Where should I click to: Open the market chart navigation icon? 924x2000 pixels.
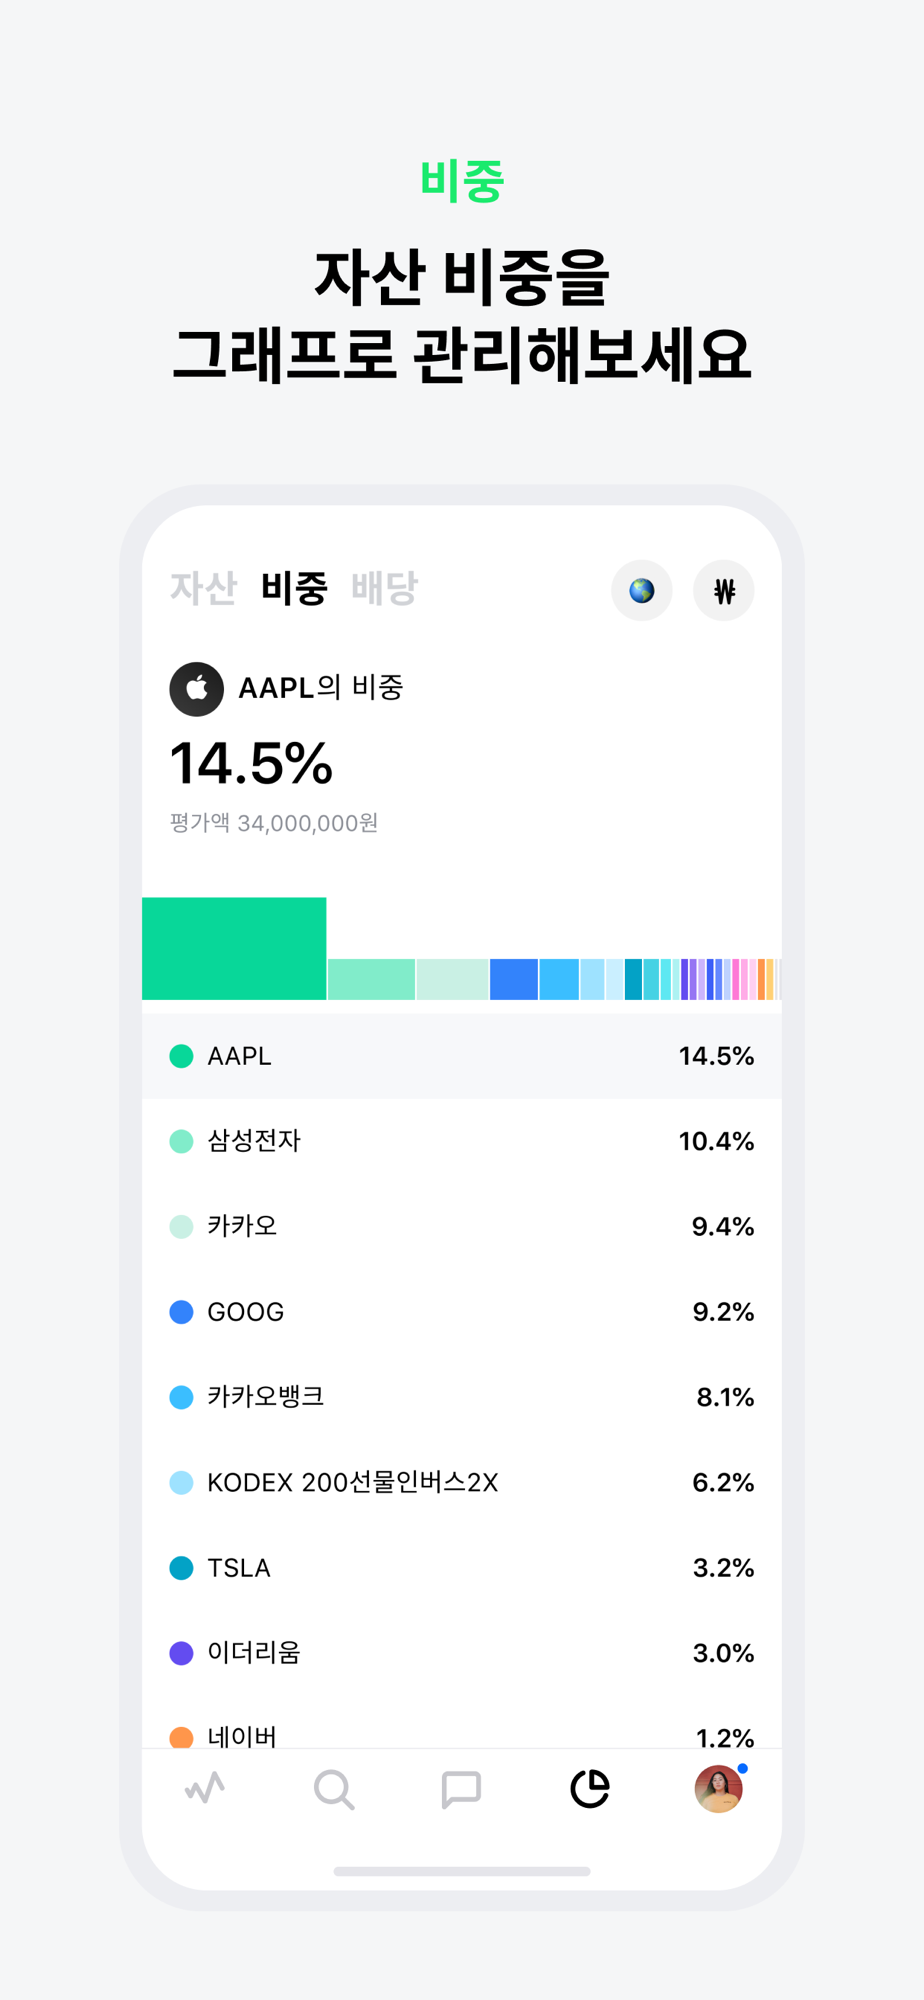click(205, 1788)
